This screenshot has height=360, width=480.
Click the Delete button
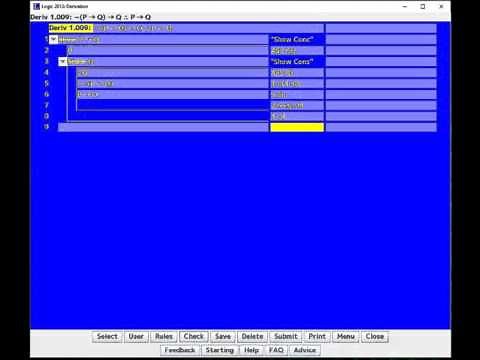click(x=252, y=336)
